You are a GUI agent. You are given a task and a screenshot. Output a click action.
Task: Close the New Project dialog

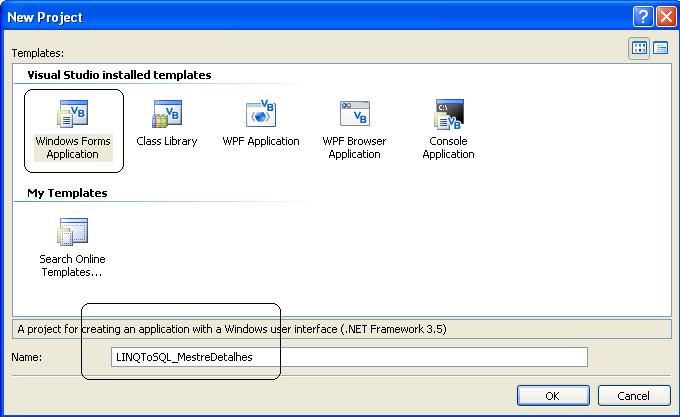(666, 17)
